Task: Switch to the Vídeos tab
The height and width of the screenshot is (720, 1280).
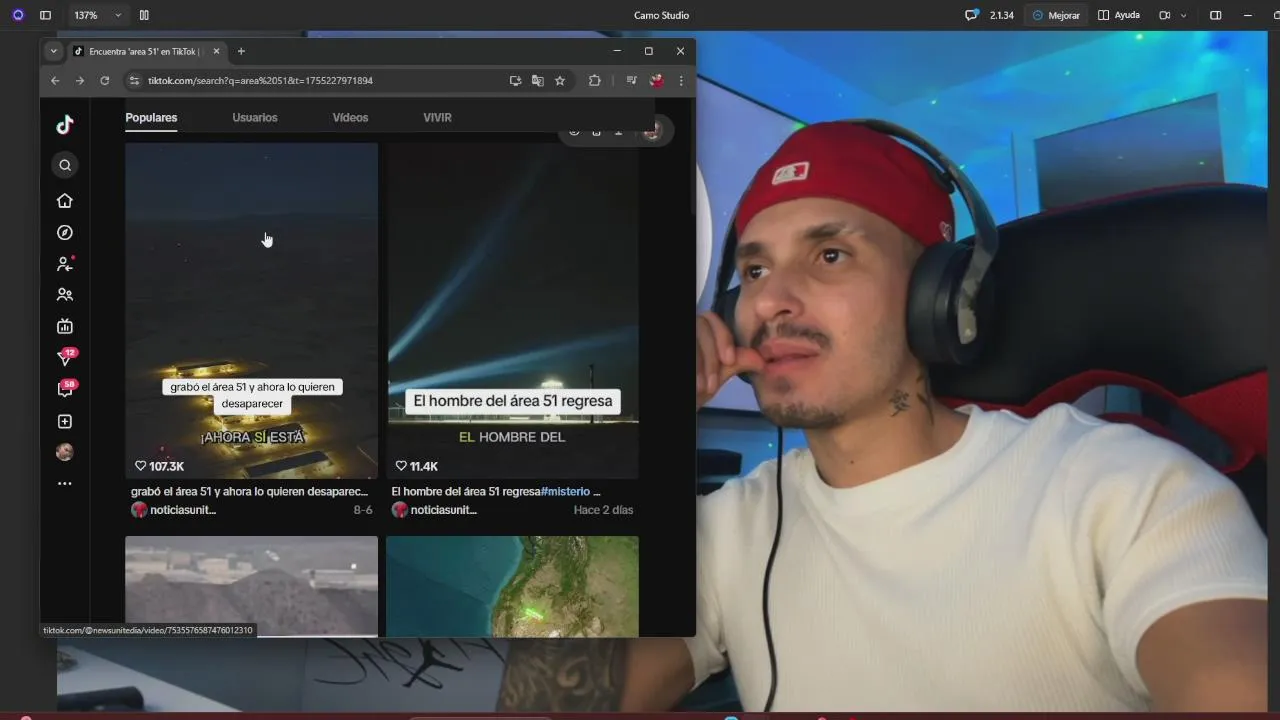Action: [x=350, y=117]
